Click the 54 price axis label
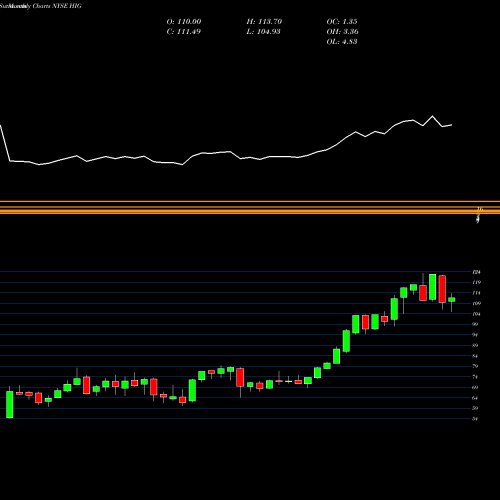The height and width of the screenshot is (500, 500). pos(475,419)
